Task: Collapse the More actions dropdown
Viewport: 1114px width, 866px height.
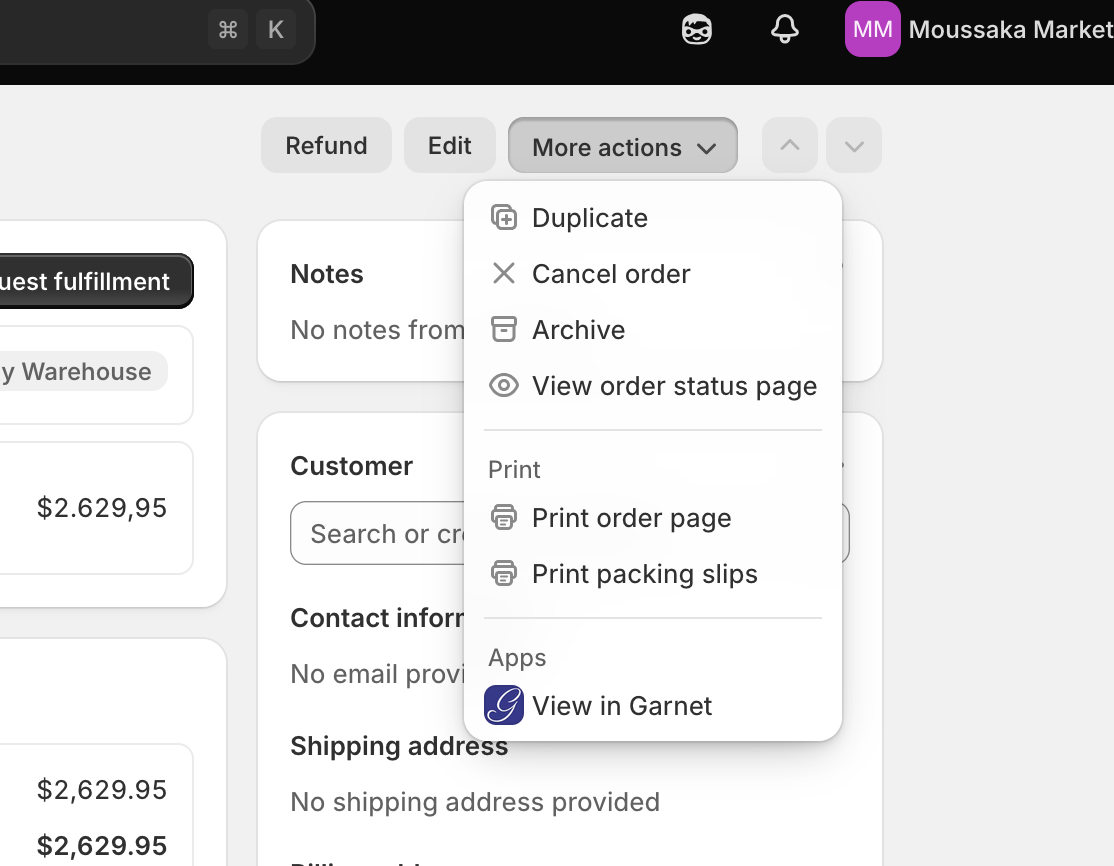Action: pyautogui.click(x=622, y=146)
